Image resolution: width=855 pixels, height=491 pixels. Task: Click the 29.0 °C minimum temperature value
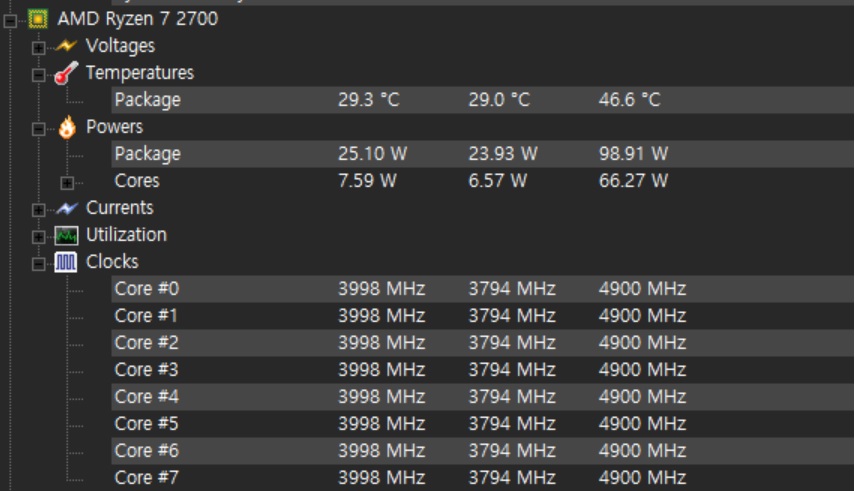click(499, 100)
